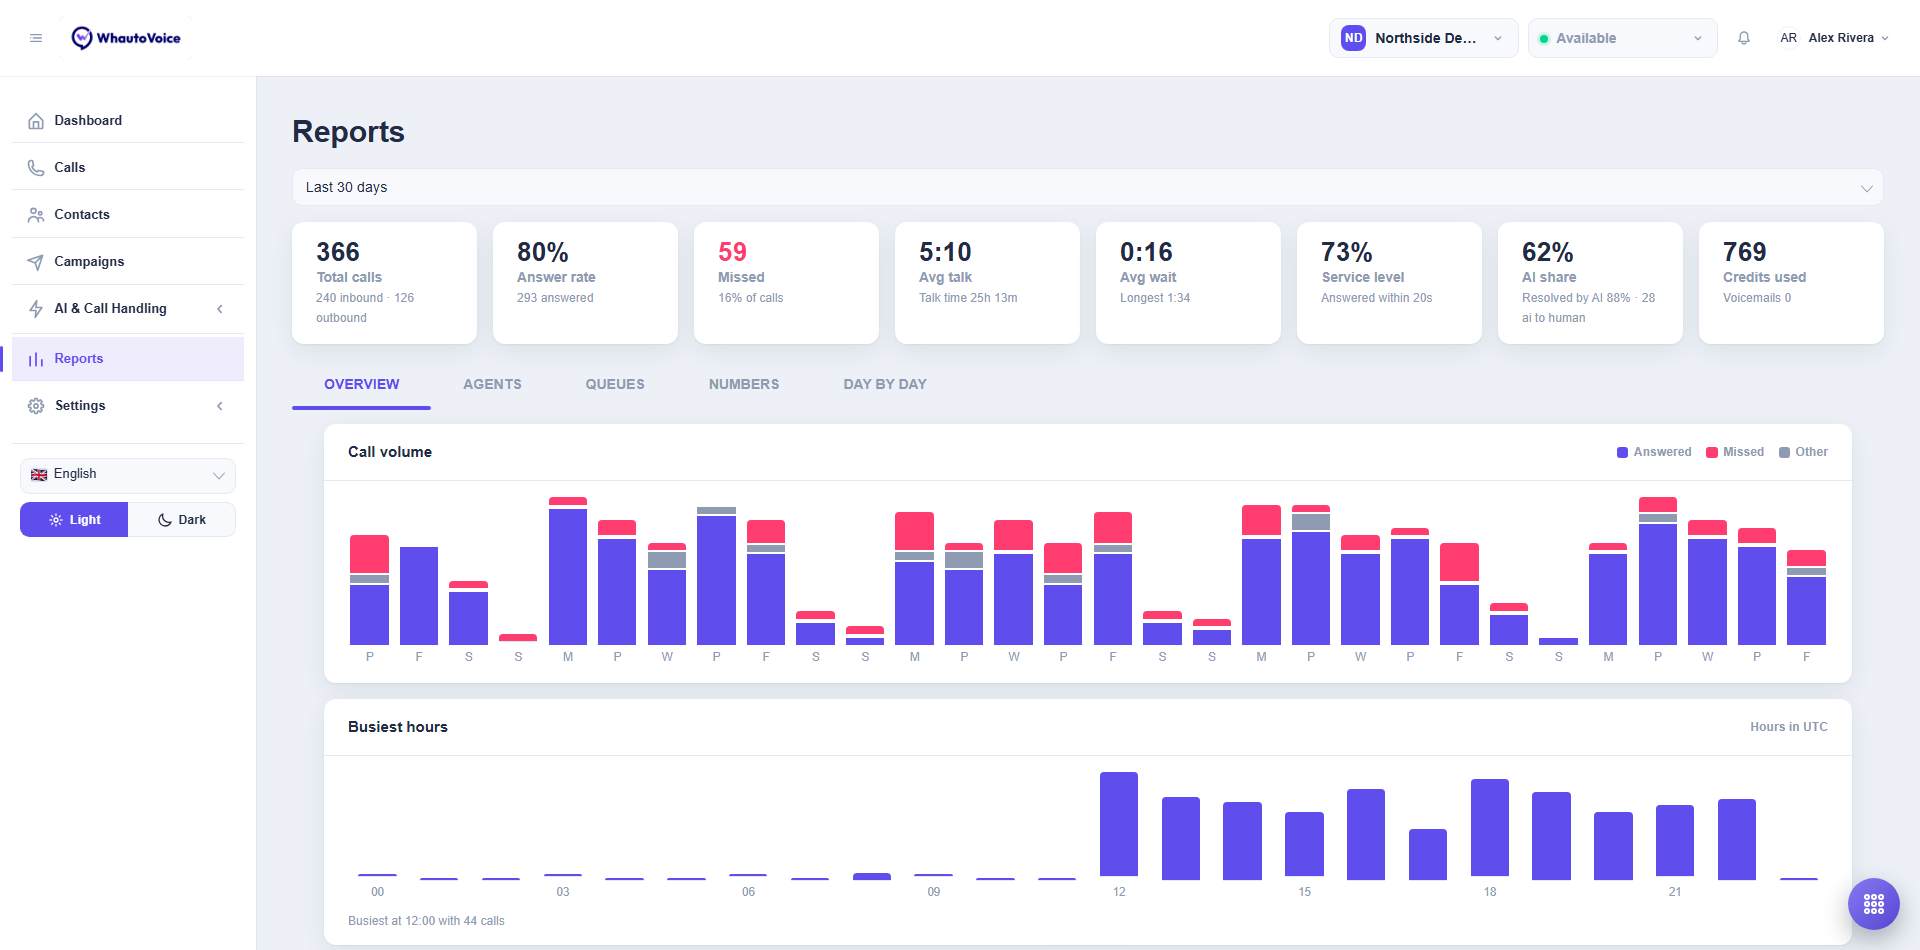Open the apps grid floating button
The width and height of the screenshot is (1920, 950).
[x=1874, y=904]
